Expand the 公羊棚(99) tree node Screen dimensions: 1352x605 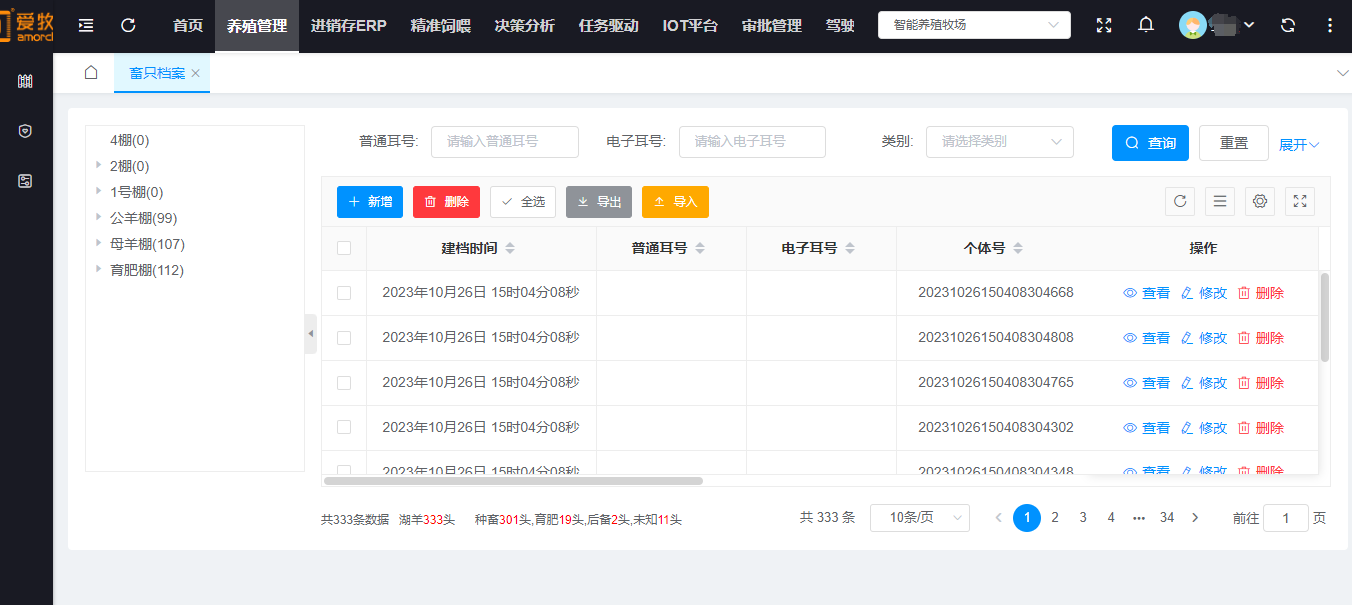tap(98, 217)
